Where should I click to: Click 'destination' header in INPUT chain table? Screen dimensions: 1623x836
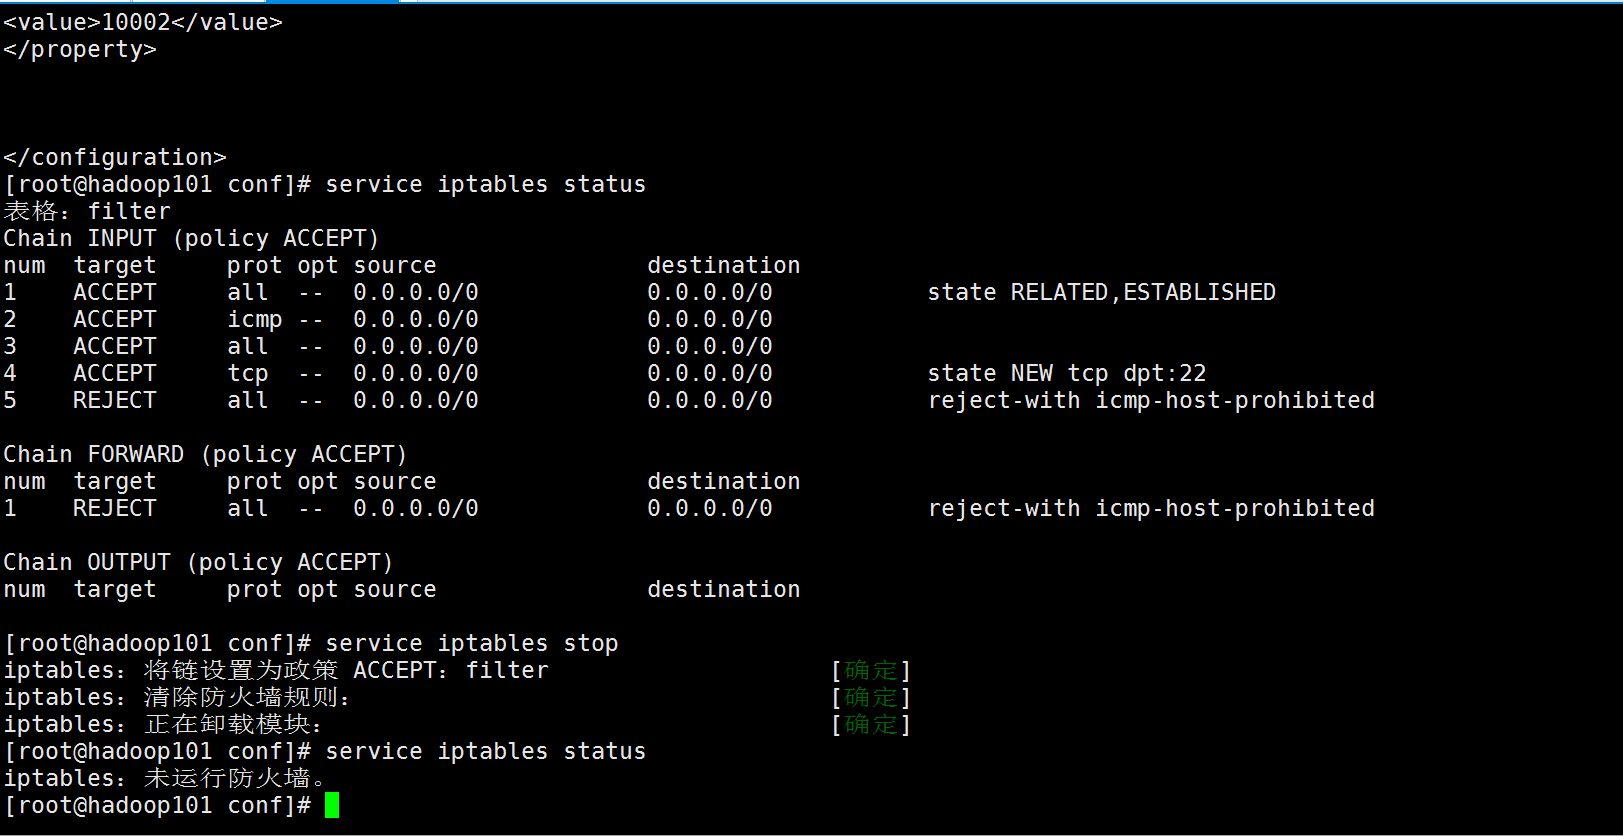coord(724,265)
